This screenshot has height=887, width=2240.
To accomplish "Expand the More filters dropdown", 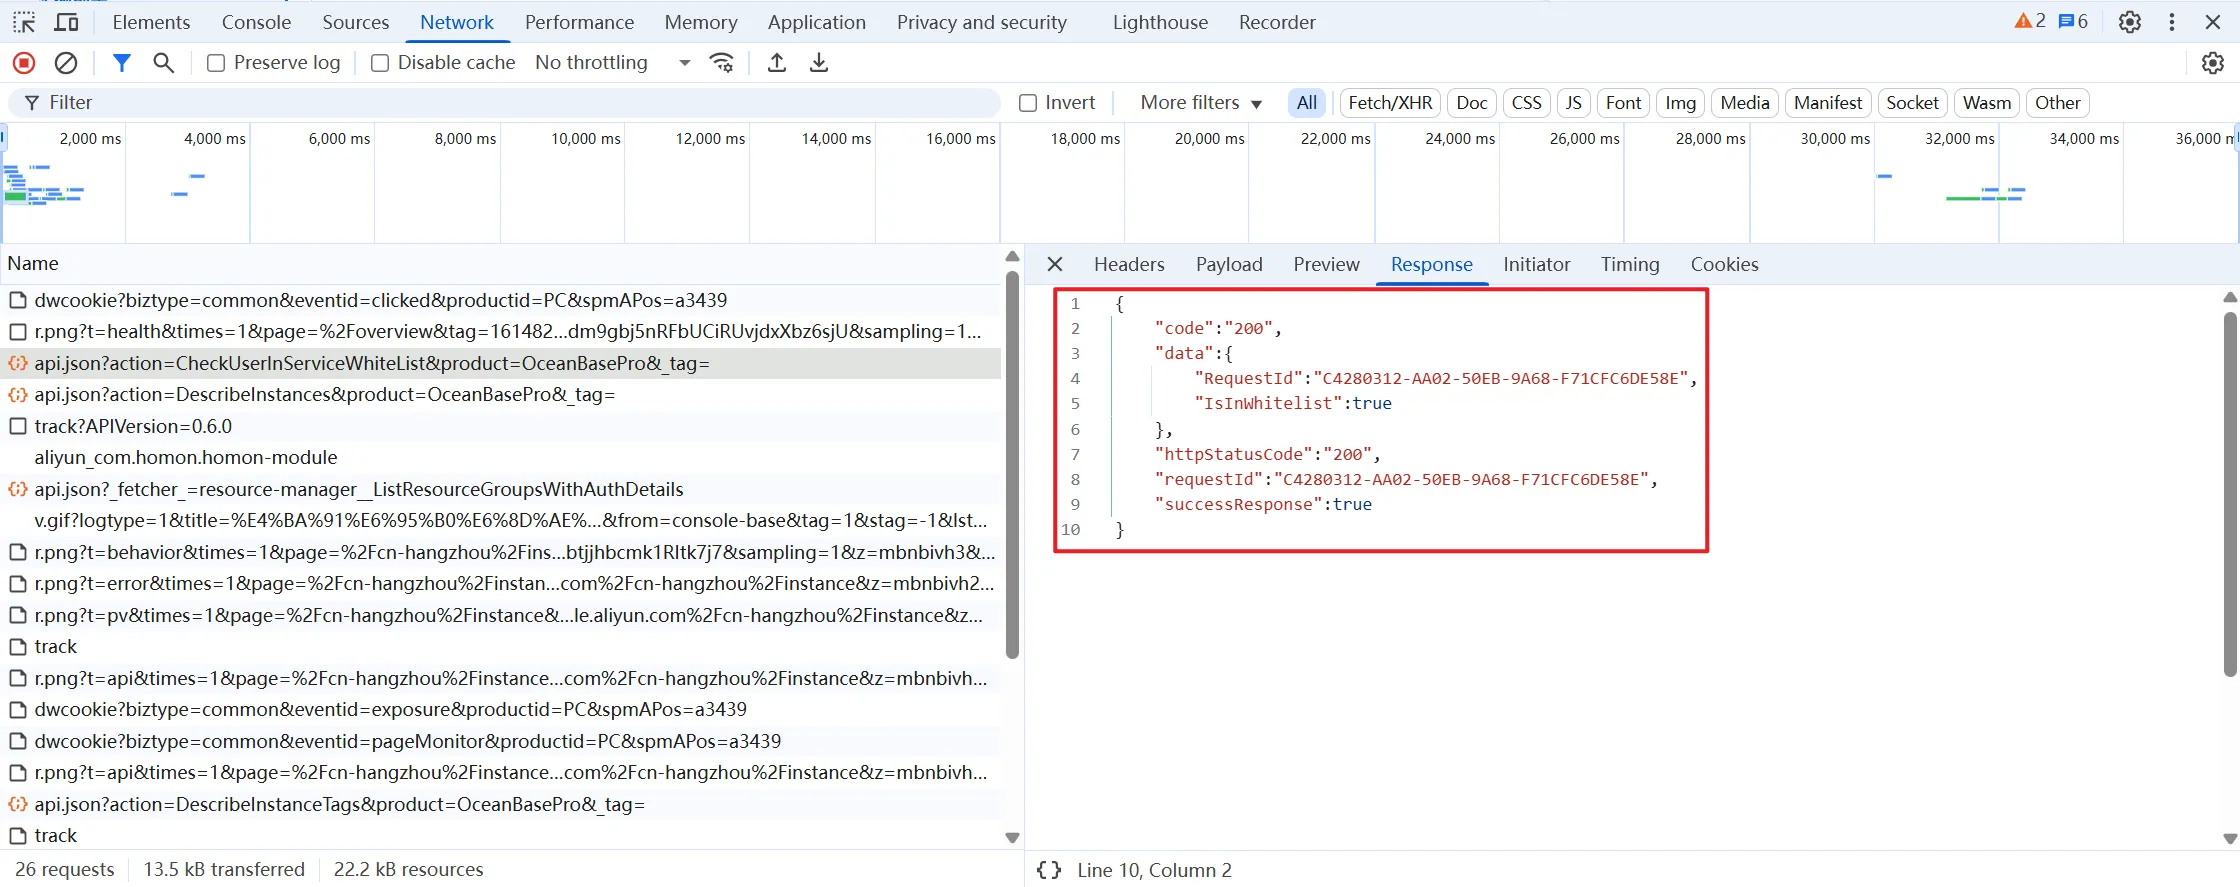I will [1201, 103].
